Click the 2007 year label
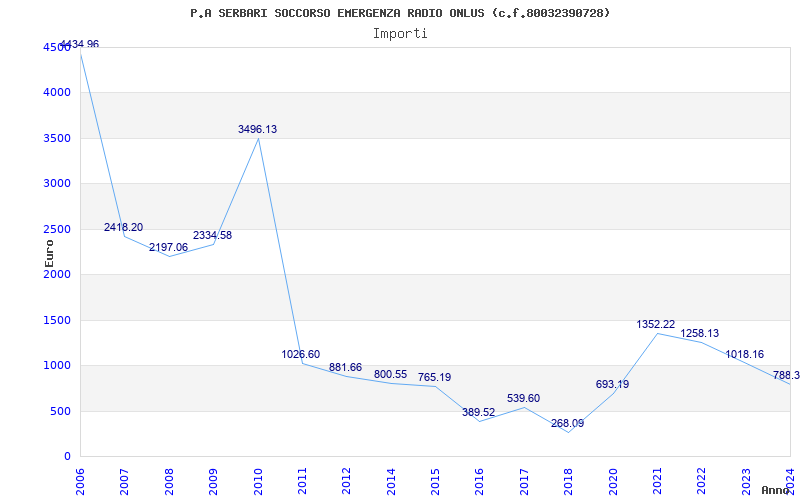The height and width of the screenshot is (500, 800). 124,481
